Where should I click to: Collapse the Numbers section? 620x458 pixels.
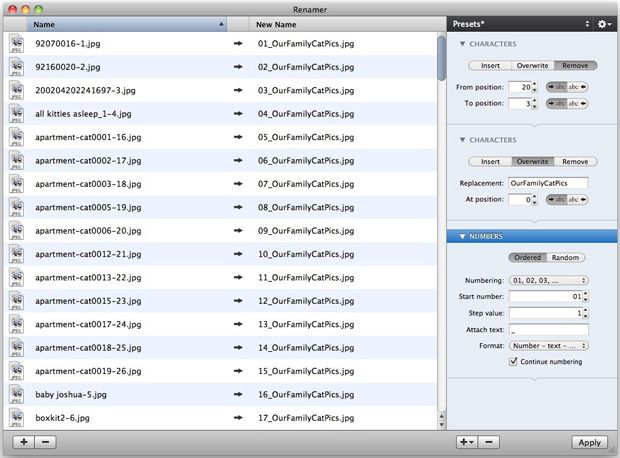(x=463, y=236)
